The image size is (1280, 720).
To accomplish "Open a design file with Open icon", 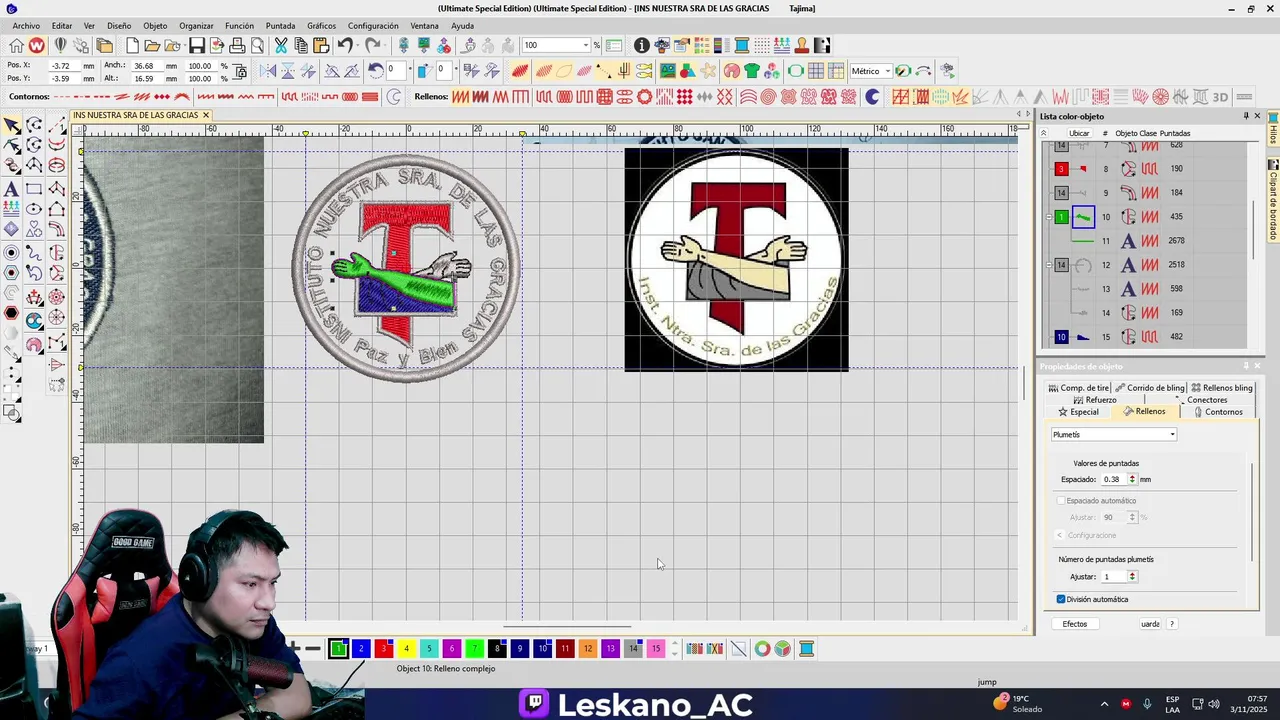I will point(152,45).
